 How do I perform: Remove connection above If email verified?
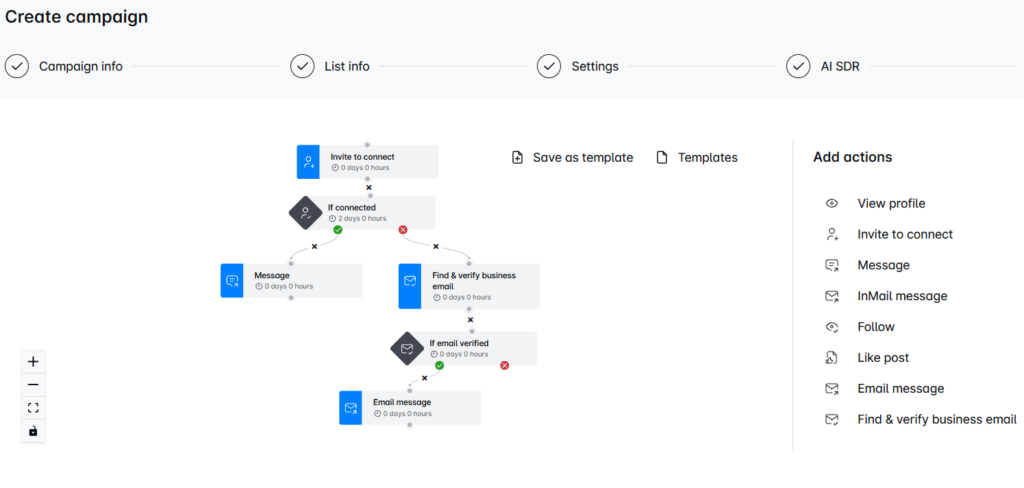click(470, 320)
